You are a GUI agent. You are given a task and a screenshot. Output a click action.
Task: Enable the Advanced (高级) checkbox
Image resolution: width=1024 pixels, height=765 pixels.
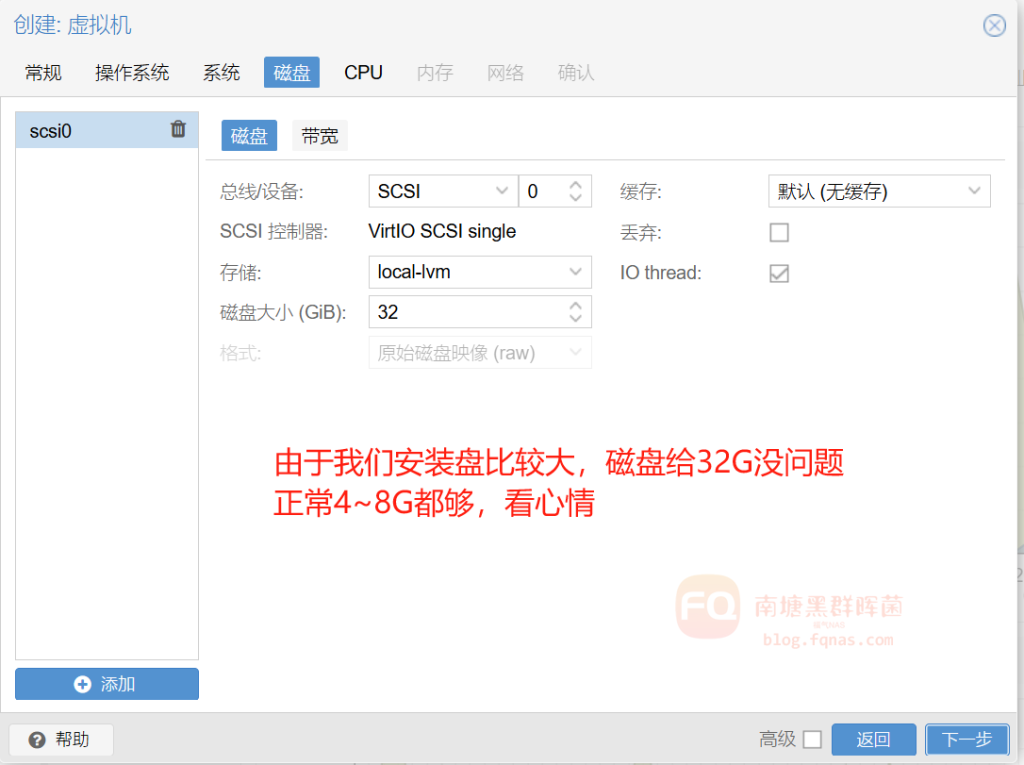click(x=812, y=739)
